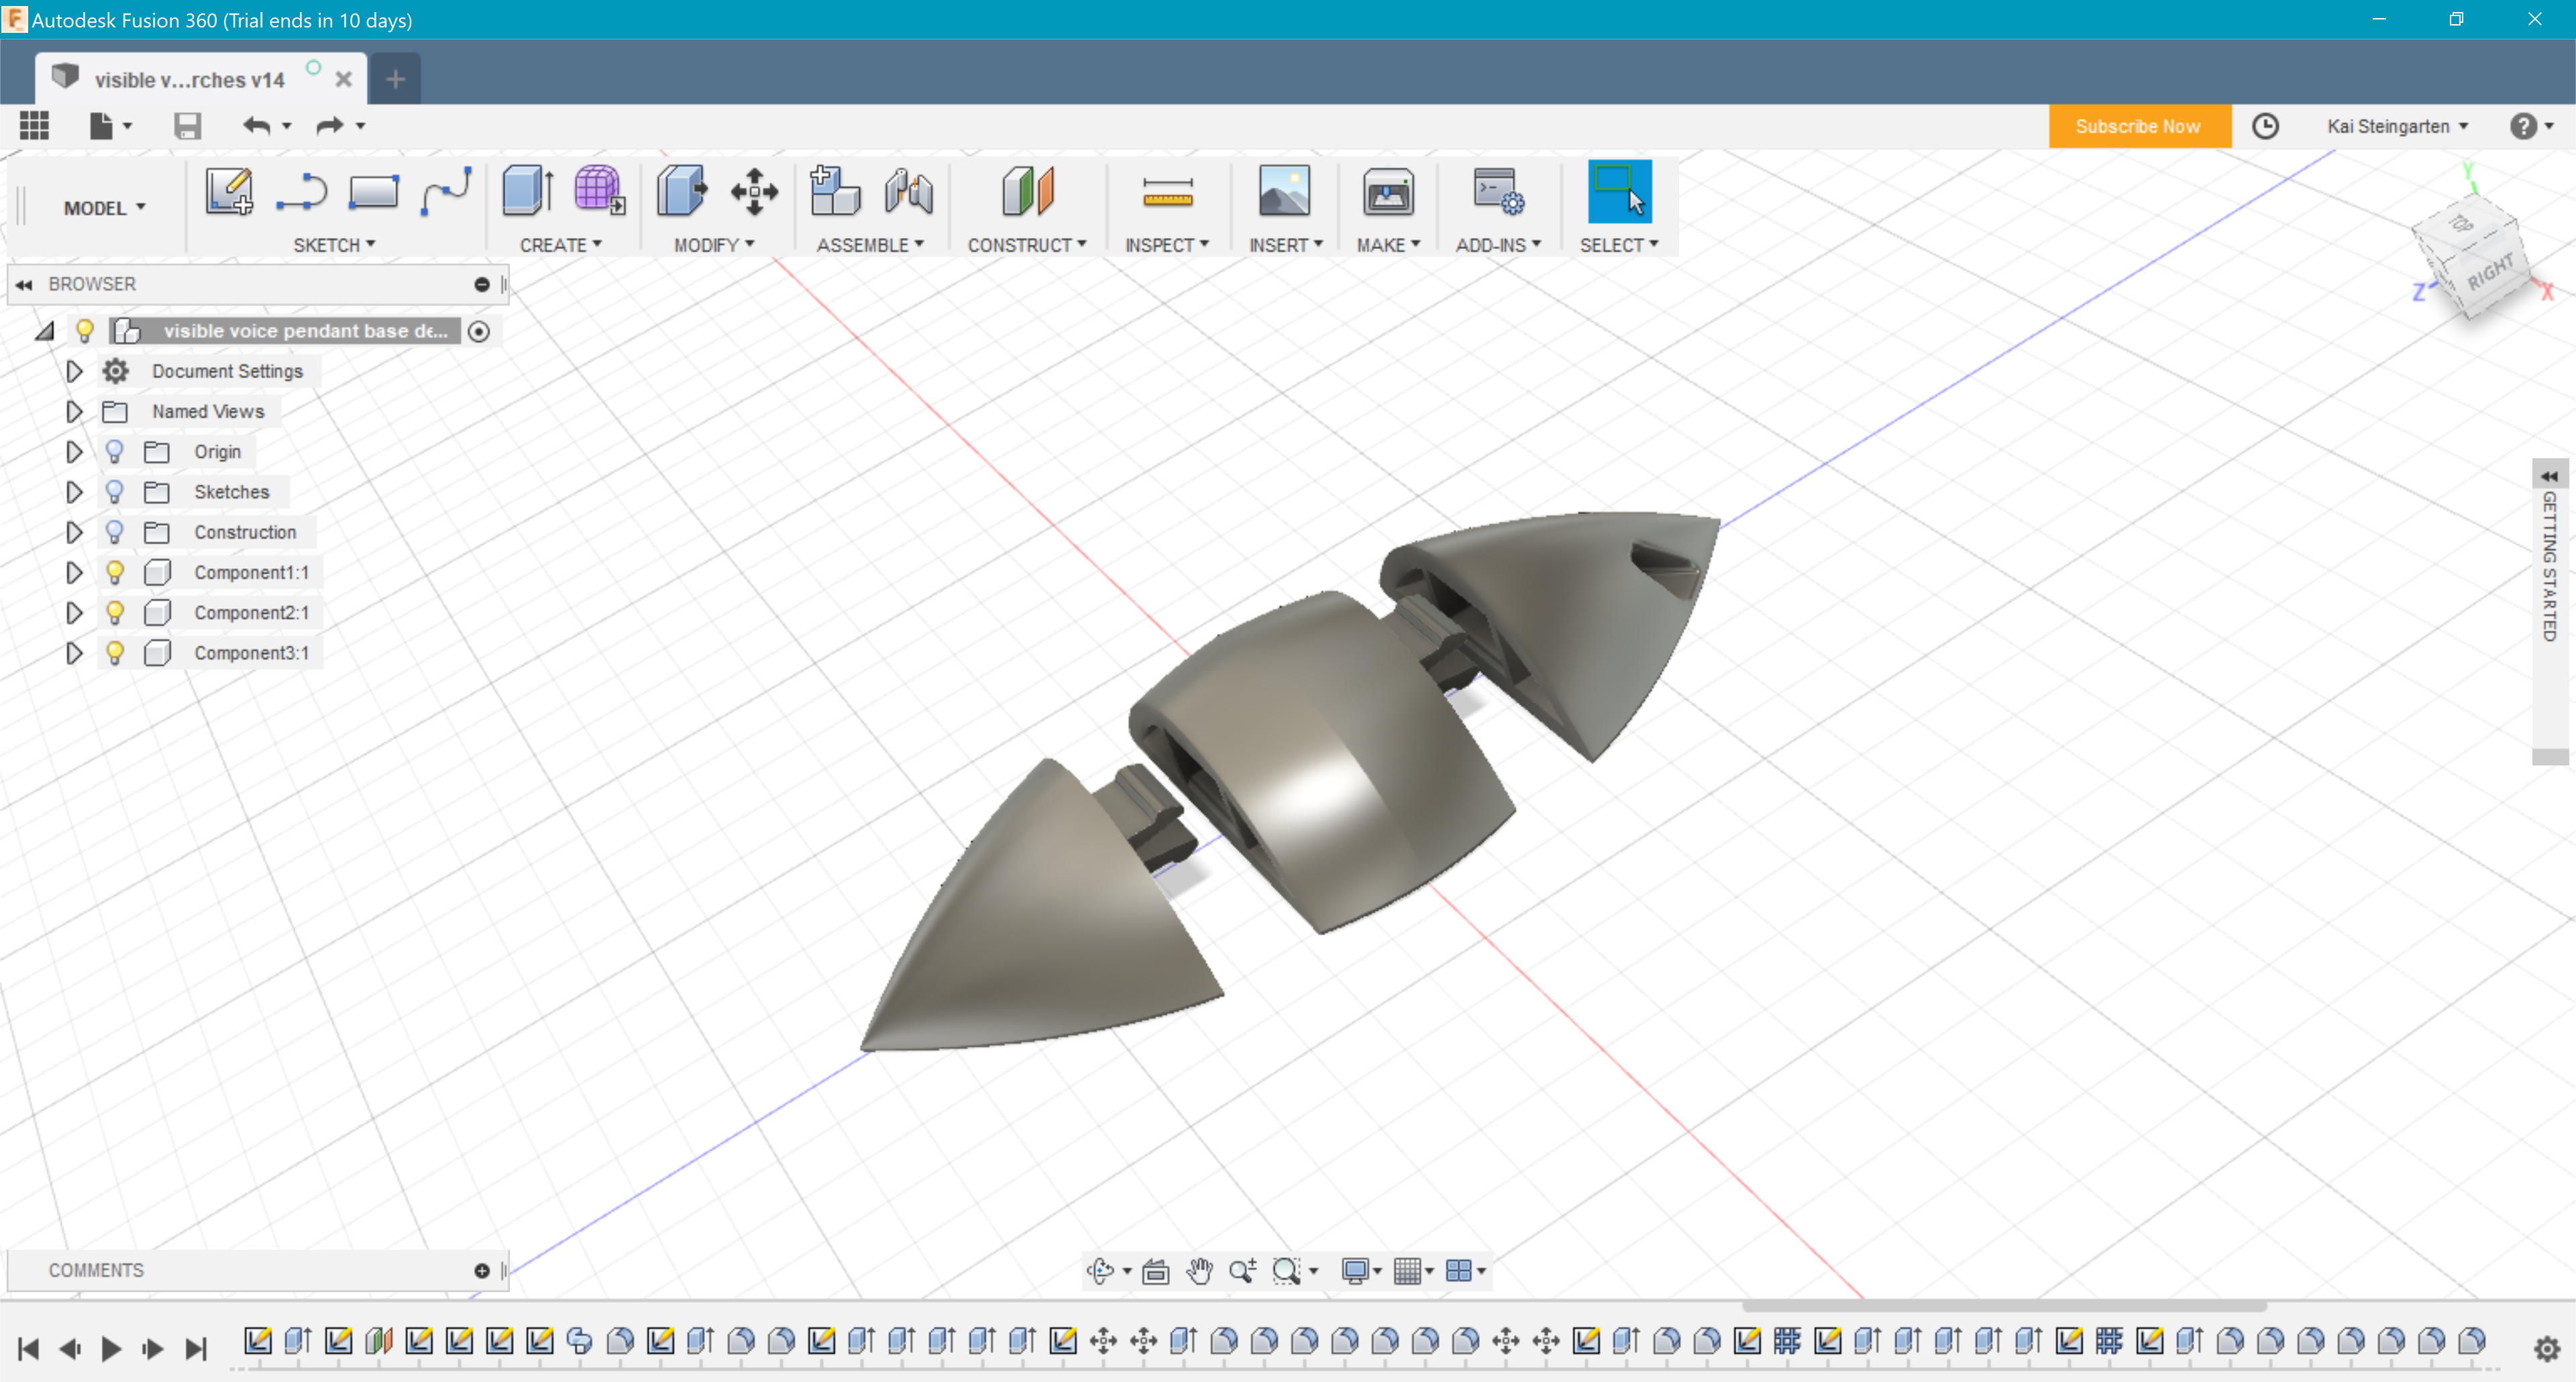2576x1382 pixels.
Task: Toggle root component visibility lightbulb
Action: pyautogui.click(x=85, y=331)
